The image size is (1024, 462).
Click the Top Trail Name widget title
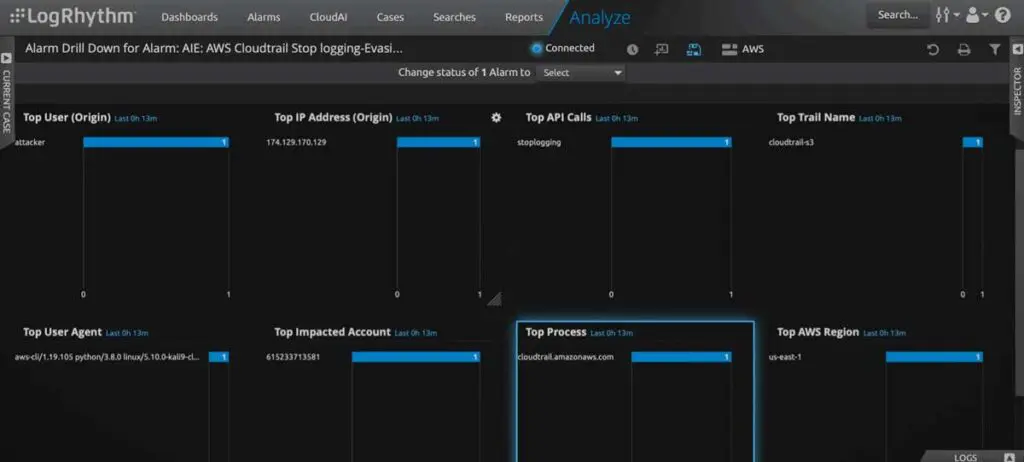point(816,118)
